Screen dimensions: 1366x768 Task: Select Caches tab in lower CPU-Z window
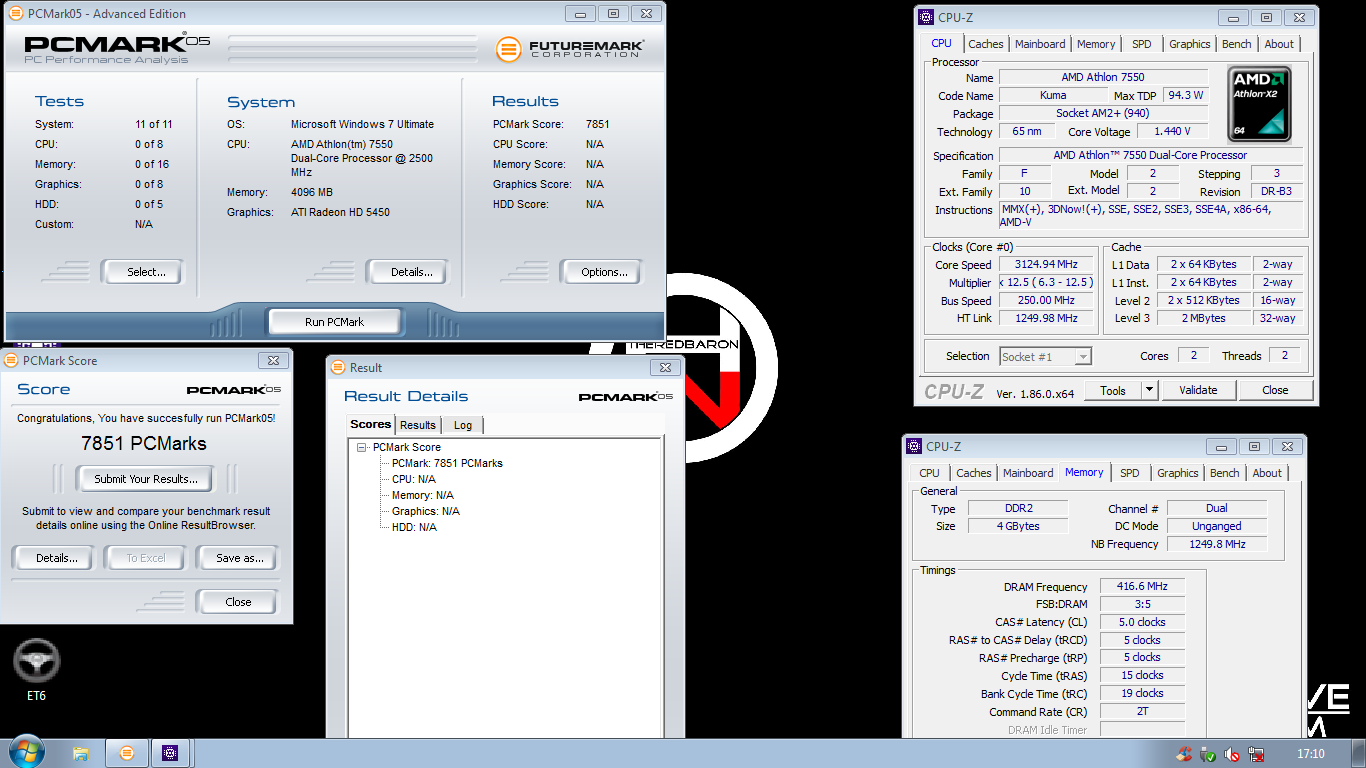point(974,473)
